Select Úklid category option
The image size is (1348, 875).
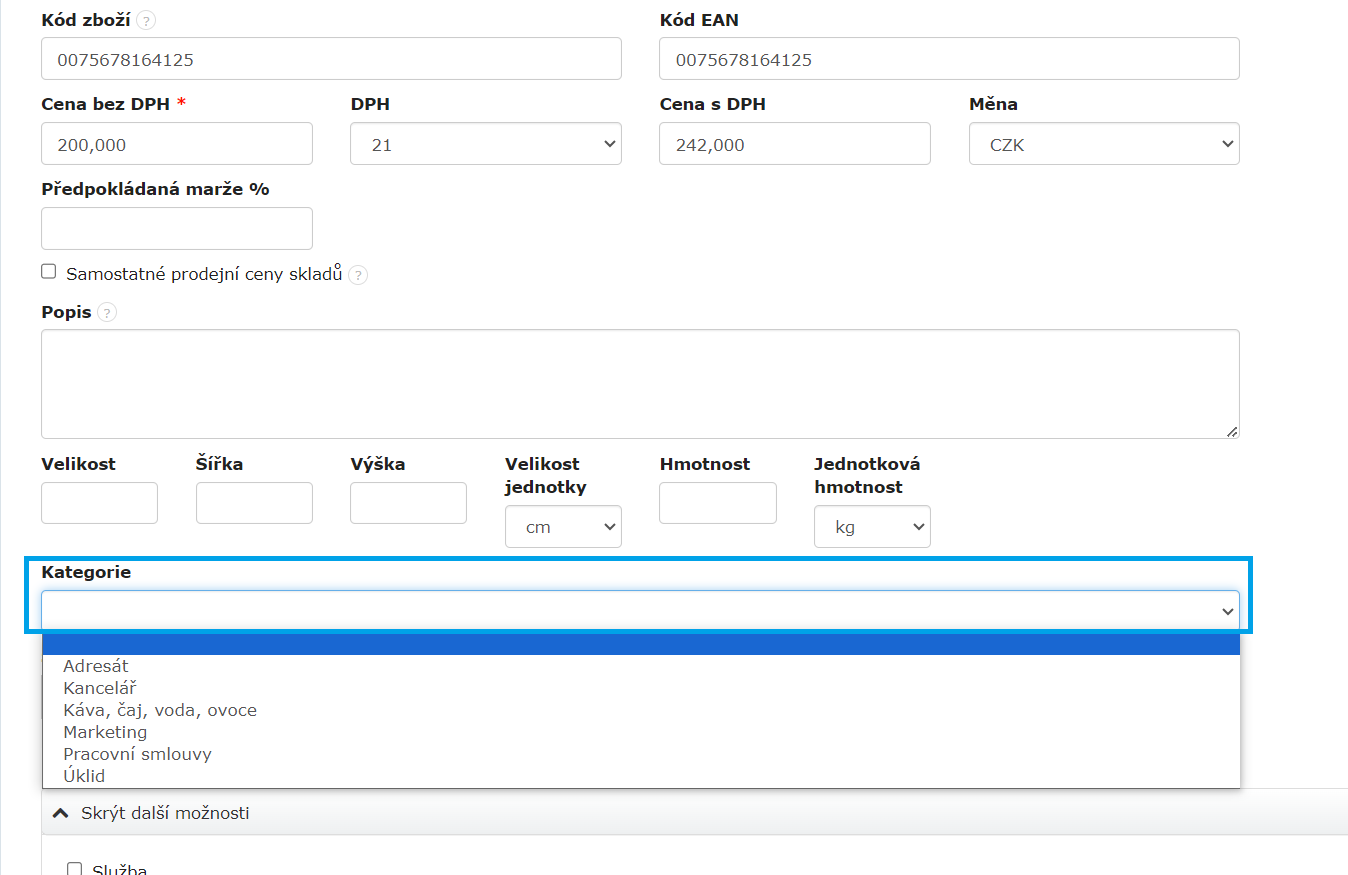click(x=84, y=776)
